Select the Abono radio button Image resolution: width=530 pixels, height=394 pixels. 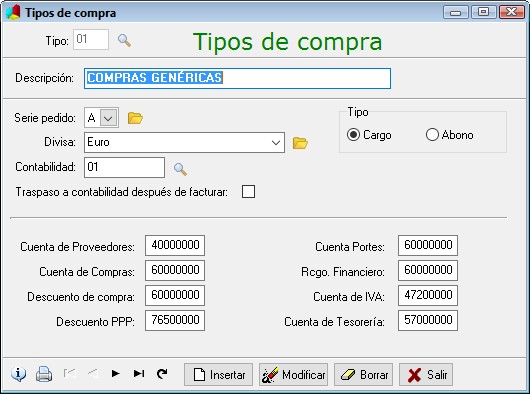(432, 135)
